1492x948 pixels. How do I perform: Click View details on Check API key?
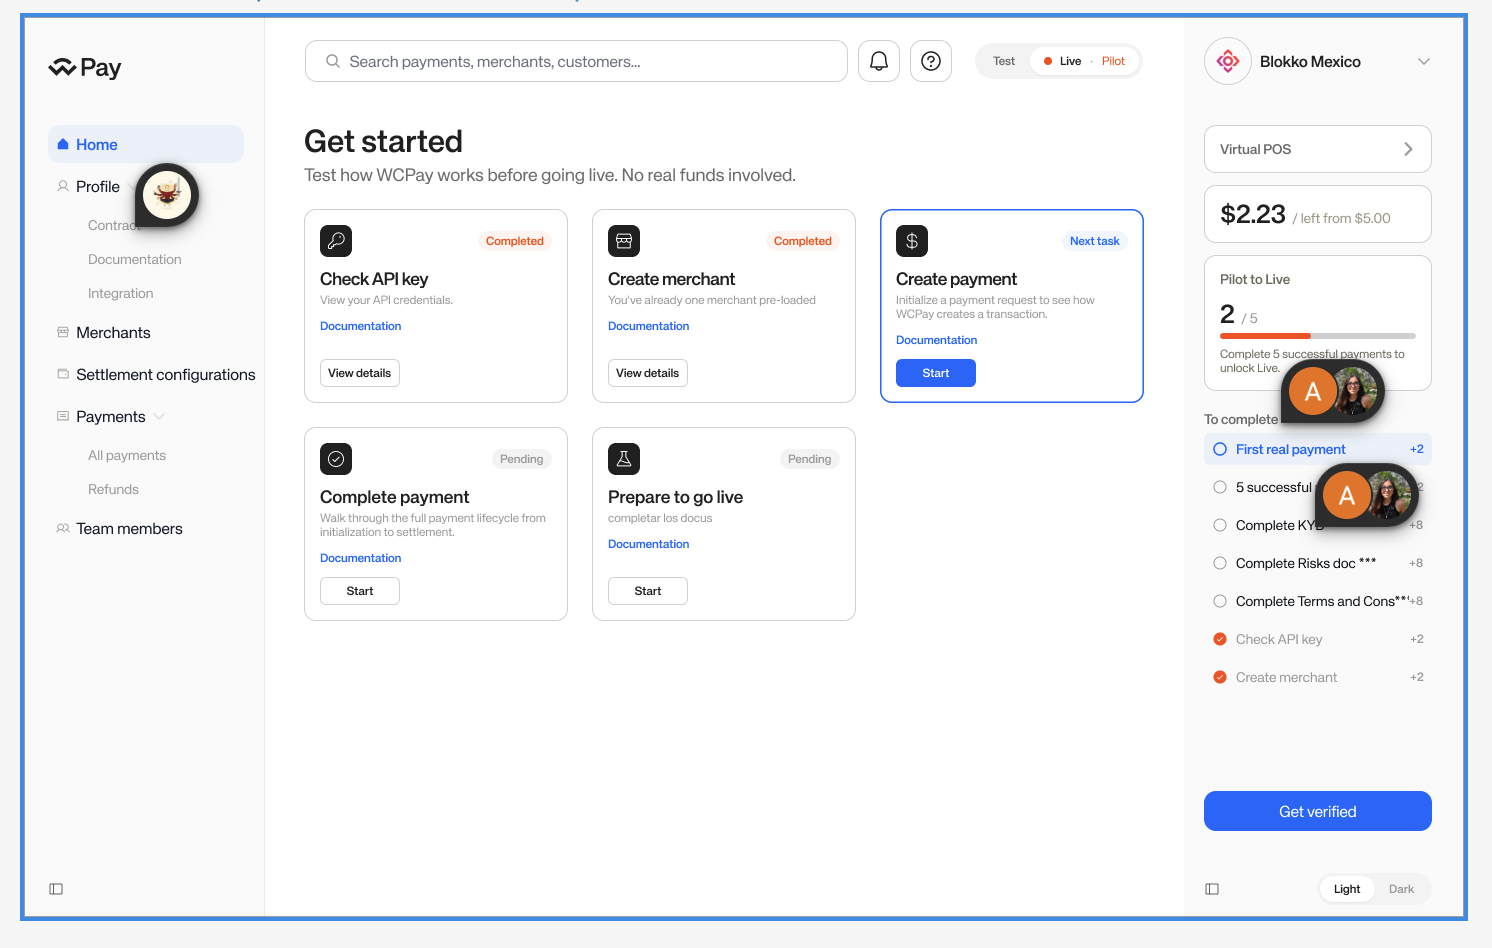(360, 373)
